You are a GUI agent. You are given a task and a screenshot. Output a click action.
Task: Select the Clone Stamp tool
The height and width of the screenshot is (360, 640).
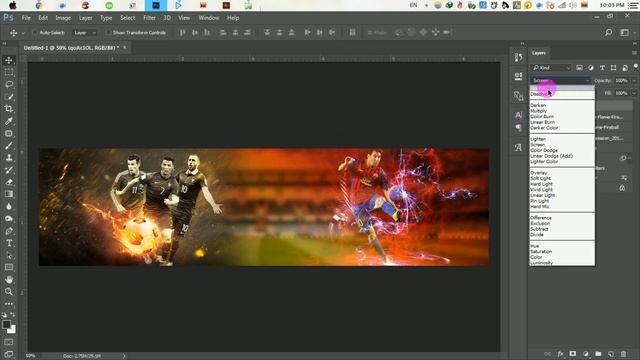pyautogui.click(x=9, y=158)
